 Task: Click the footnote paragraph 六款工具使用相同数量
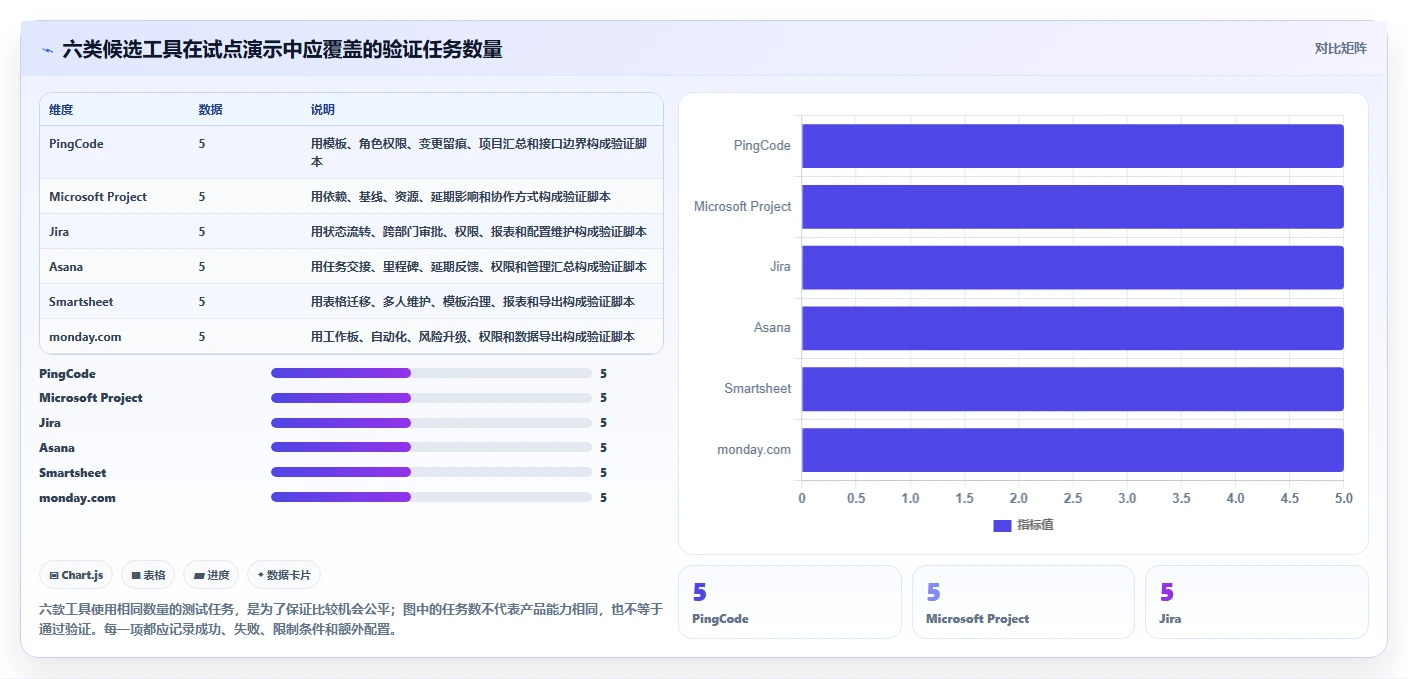[x=351, y=619]
